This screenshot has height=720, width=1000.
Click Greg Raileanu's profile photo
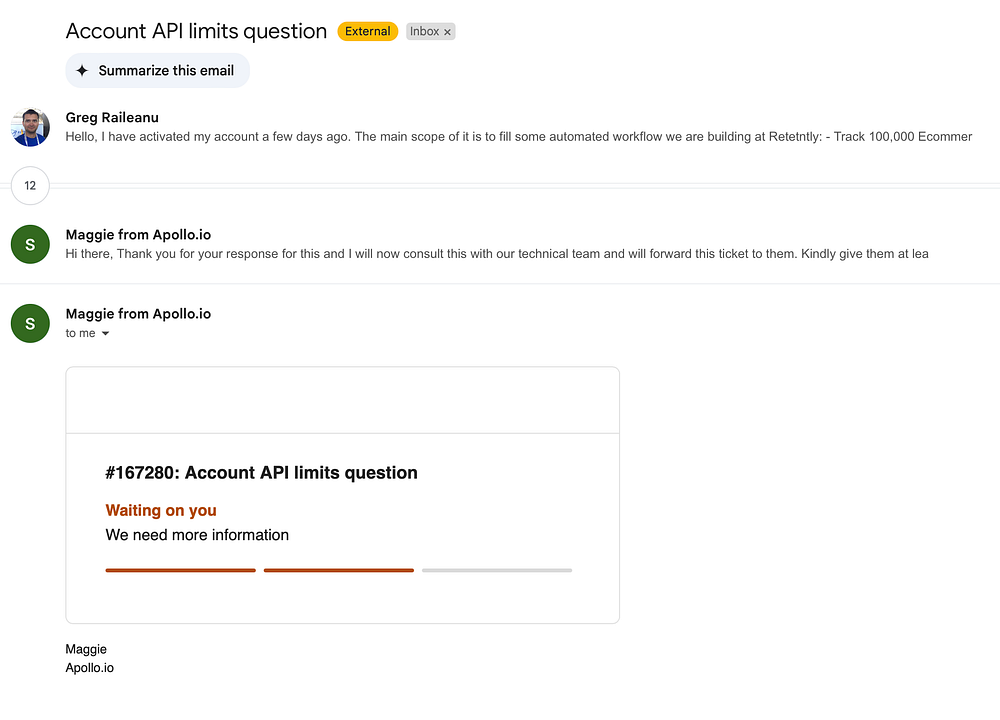[x=30, y=127]
